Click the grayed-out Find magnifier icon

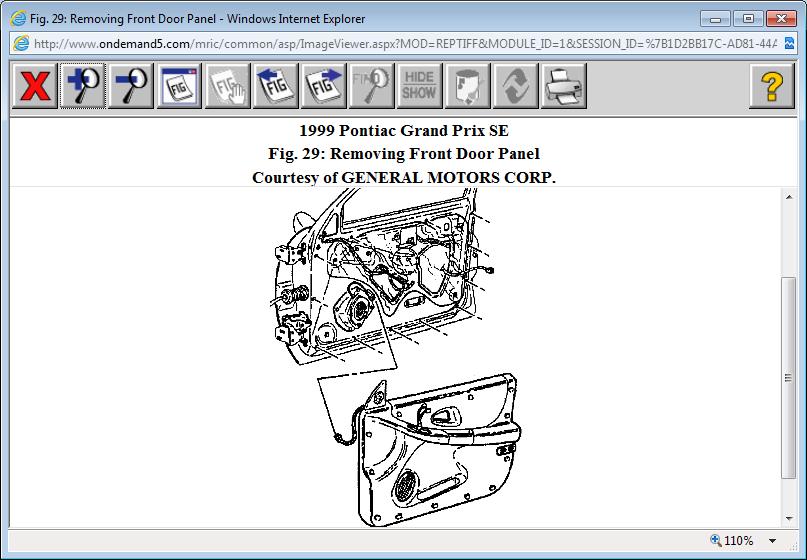pos(372,86)
